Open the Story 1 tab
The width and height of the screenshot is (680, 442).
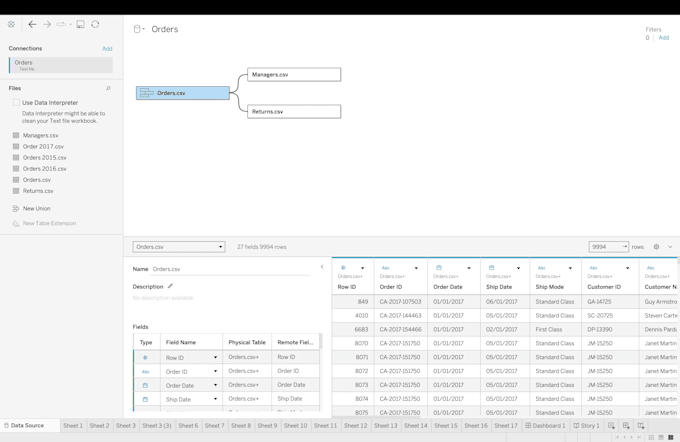[586, 426]
